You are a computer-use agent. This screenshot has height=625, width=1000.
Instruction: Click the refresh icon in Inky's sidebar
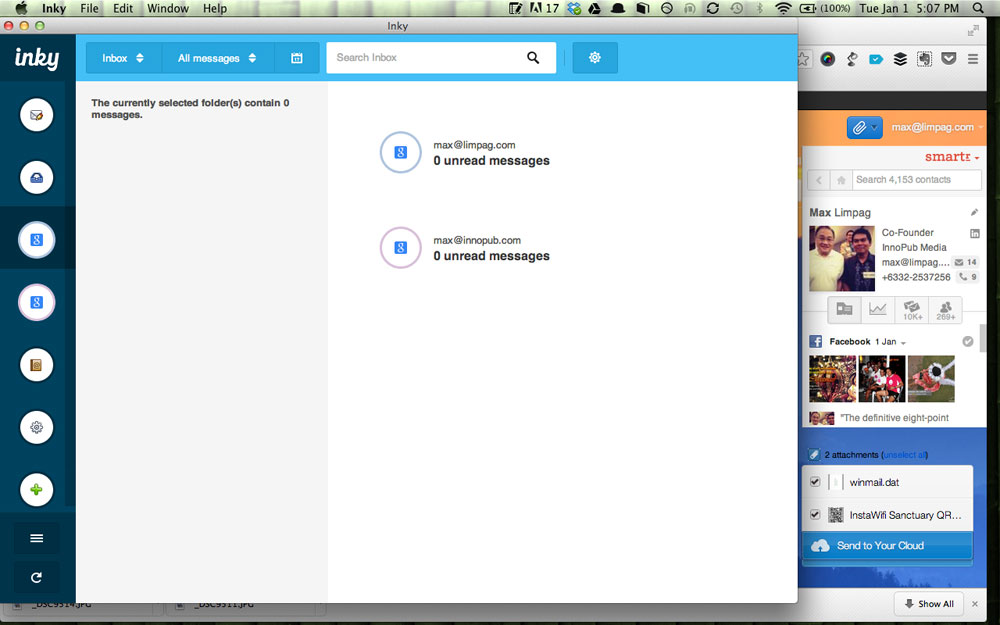click(x=36, y=577)
